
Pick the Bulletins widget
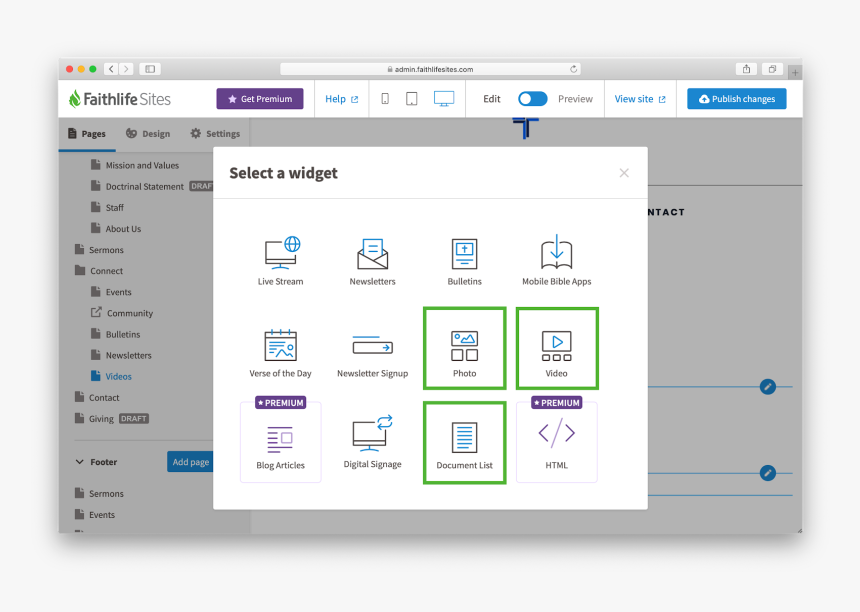[465, 261]
